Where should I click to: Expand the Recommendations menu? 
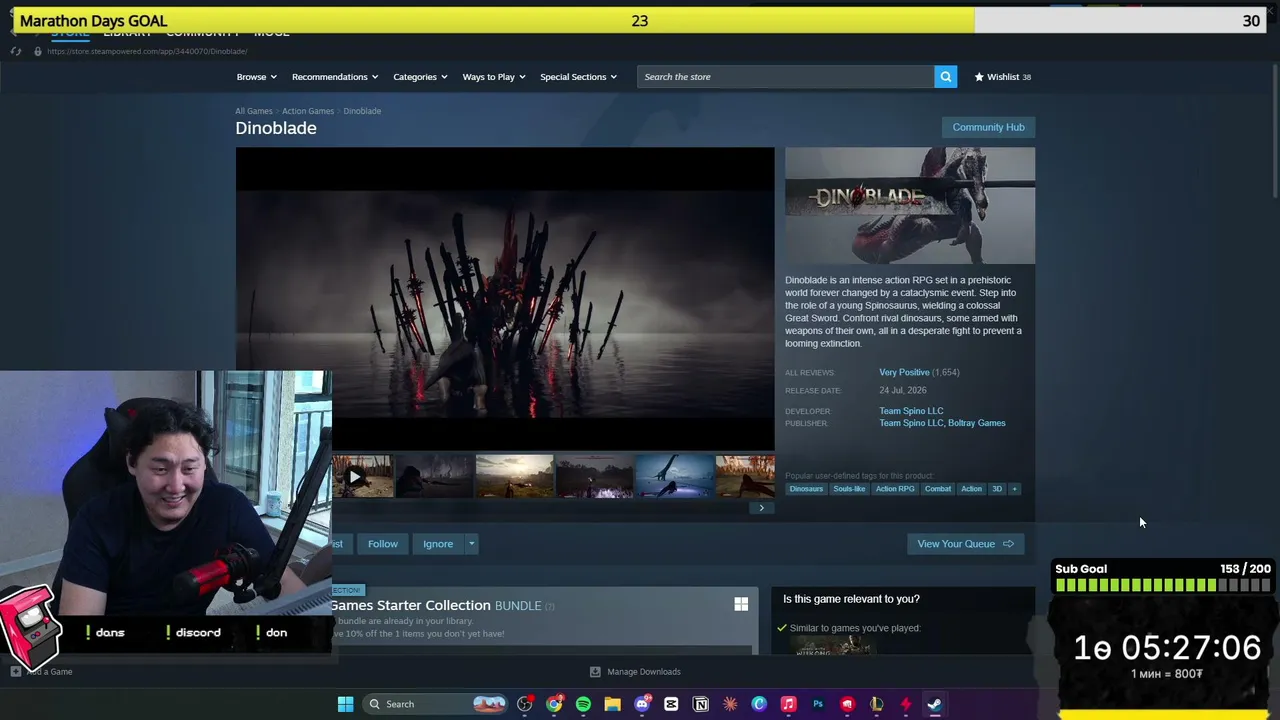pyautogui.click(x=335, y=77)
